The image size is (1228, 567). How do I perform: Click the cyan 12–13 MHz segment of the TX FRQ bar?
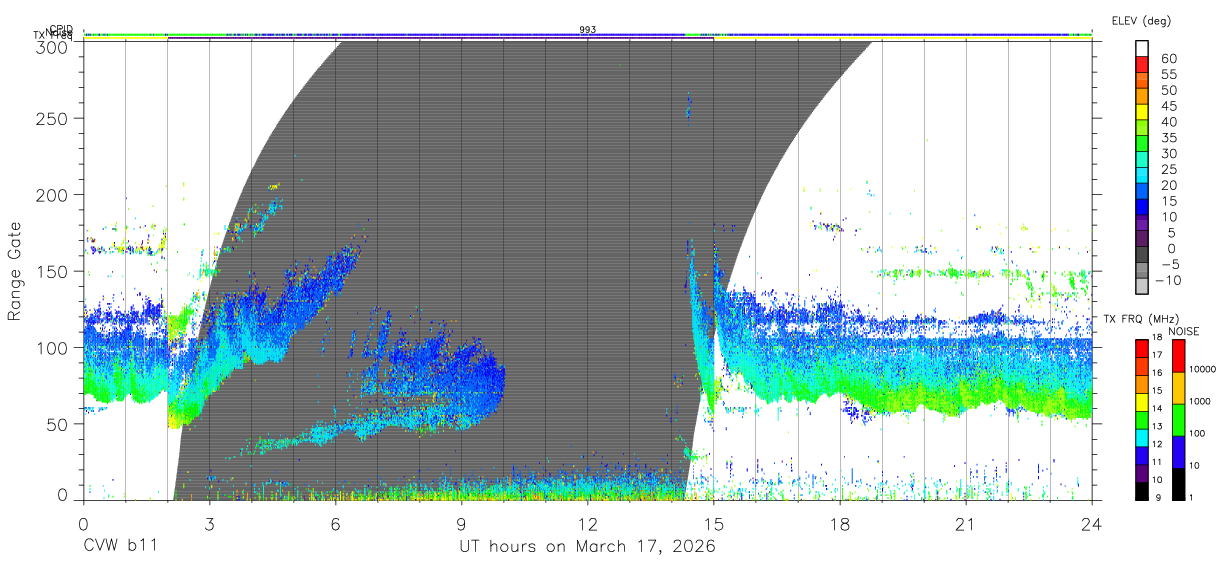tap(1141, 438)
